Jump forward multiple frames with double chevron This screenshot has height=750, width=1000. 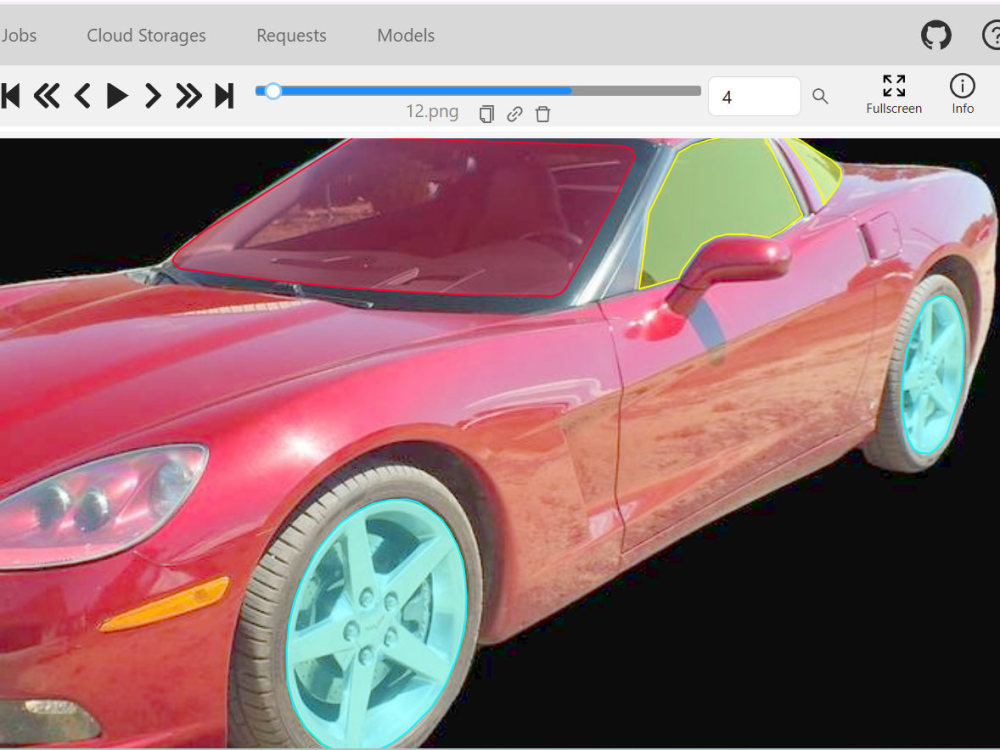click(x=189, y=96)
